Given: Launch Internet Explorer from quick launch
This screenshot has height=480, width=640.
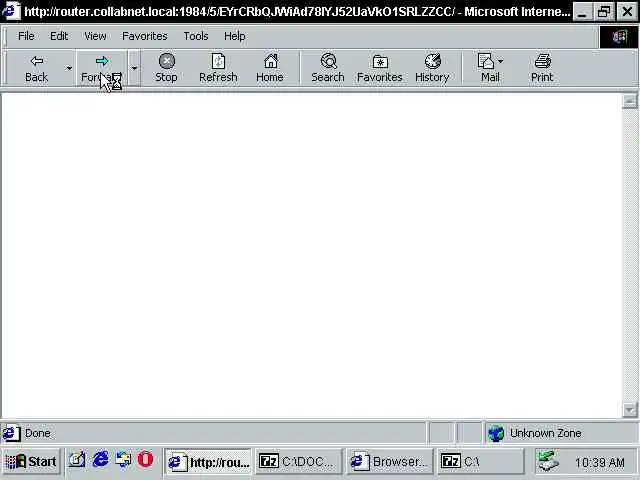Looking at the screenshot, I should (x=100, y=460).
